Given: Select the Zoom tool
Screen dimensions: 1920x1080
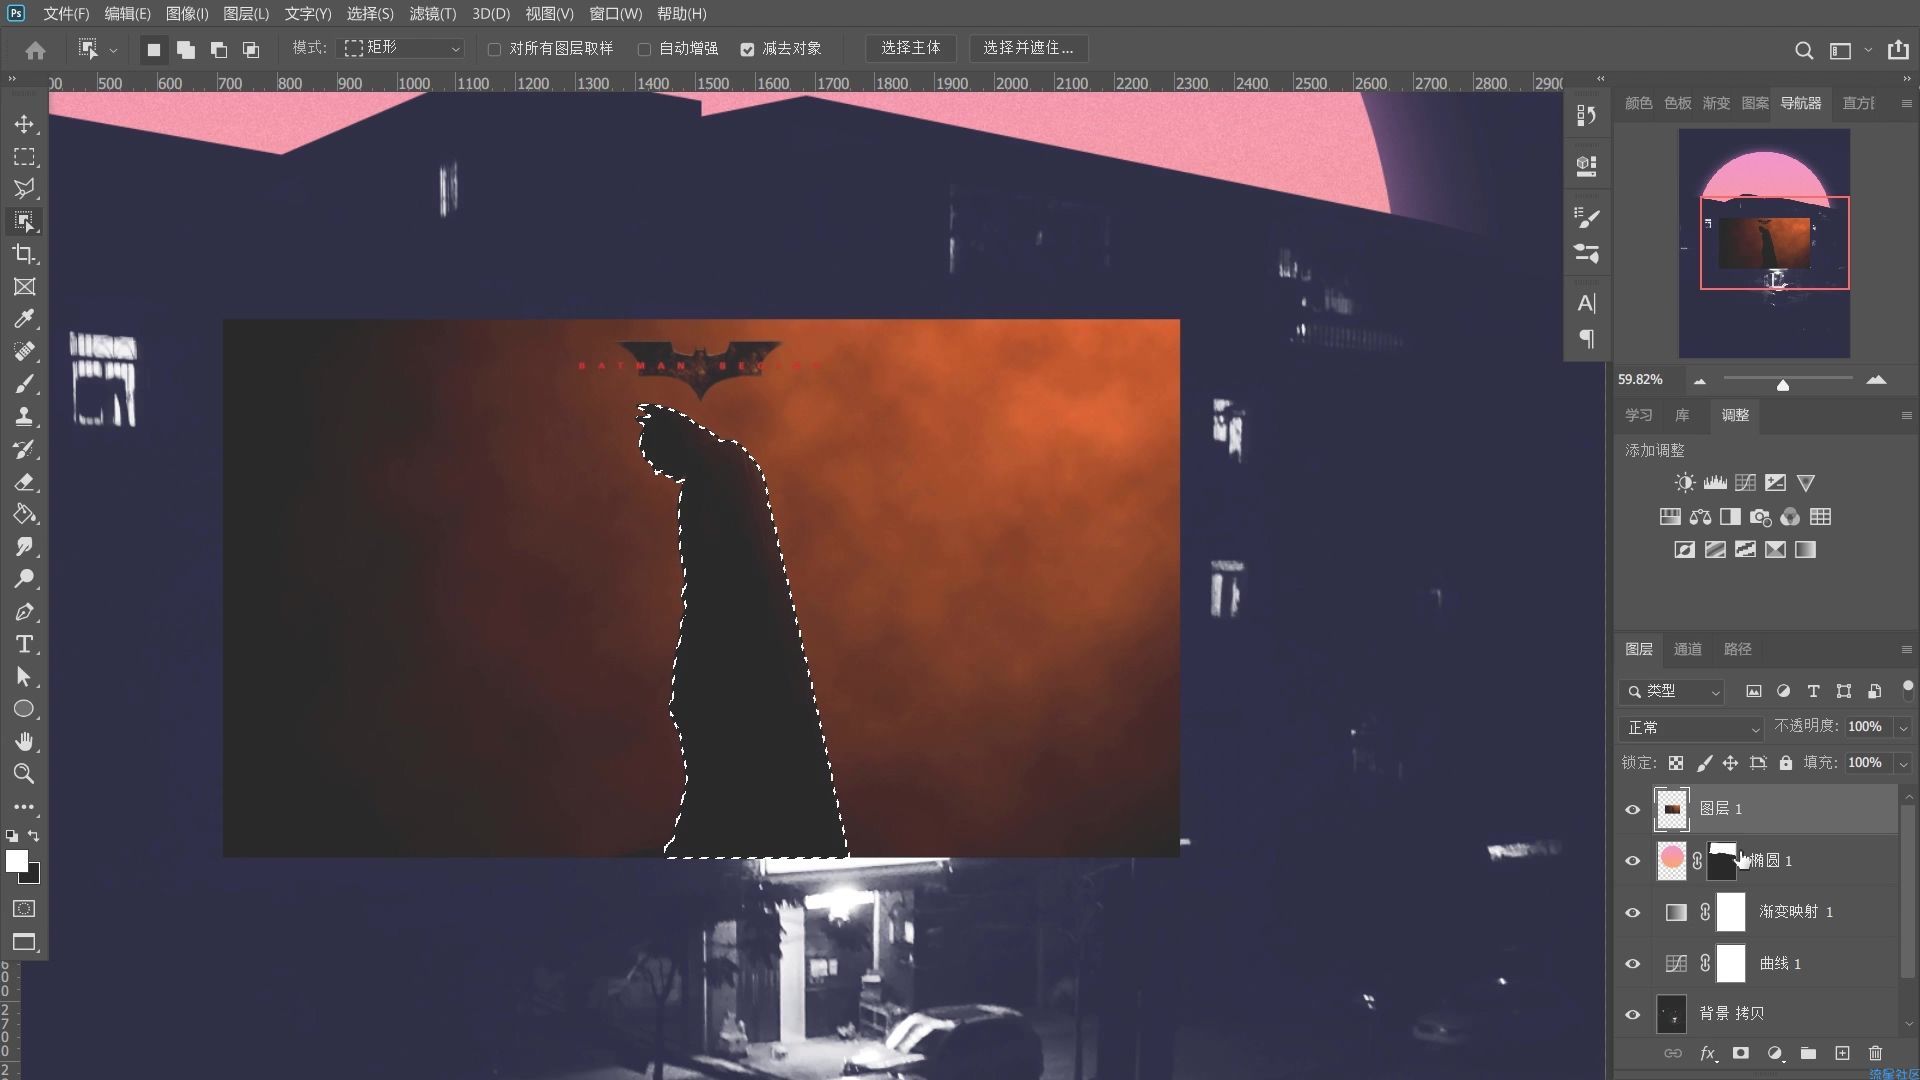Looking at the screenshot, I should (x=24, y=774).
